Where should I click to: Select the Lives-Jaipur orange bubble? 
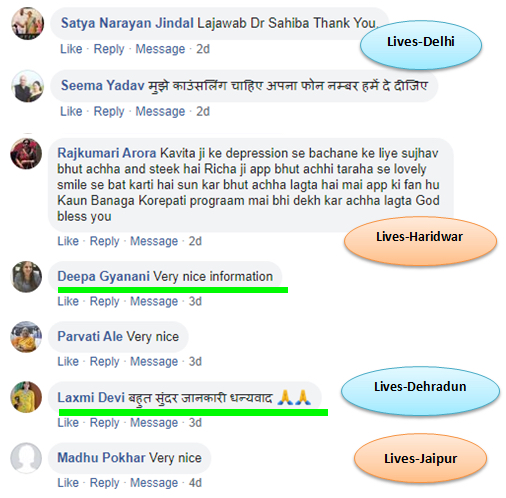tap(420, 459)
